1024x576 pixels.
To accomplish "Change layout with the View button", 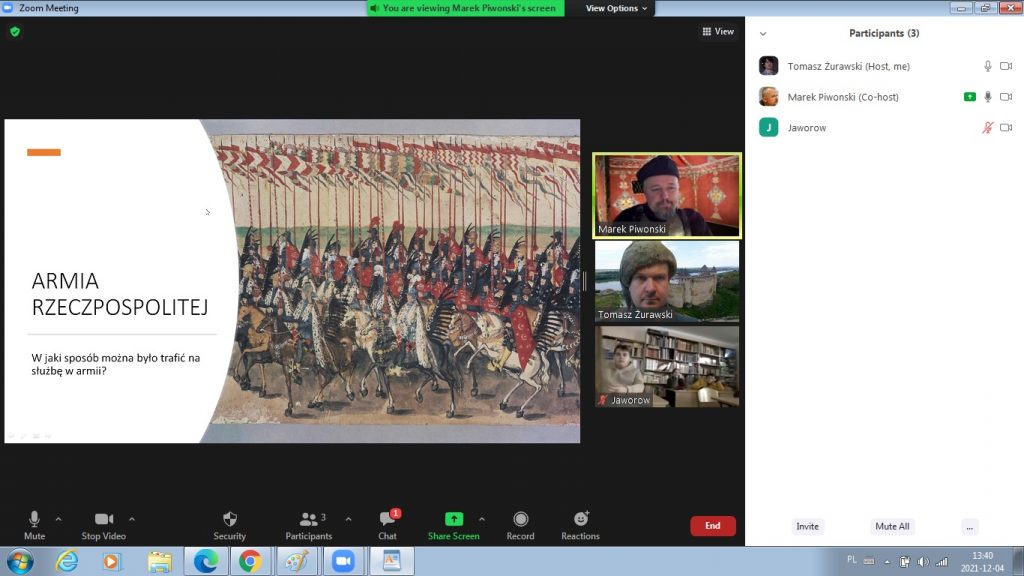I will click(719, 32).
